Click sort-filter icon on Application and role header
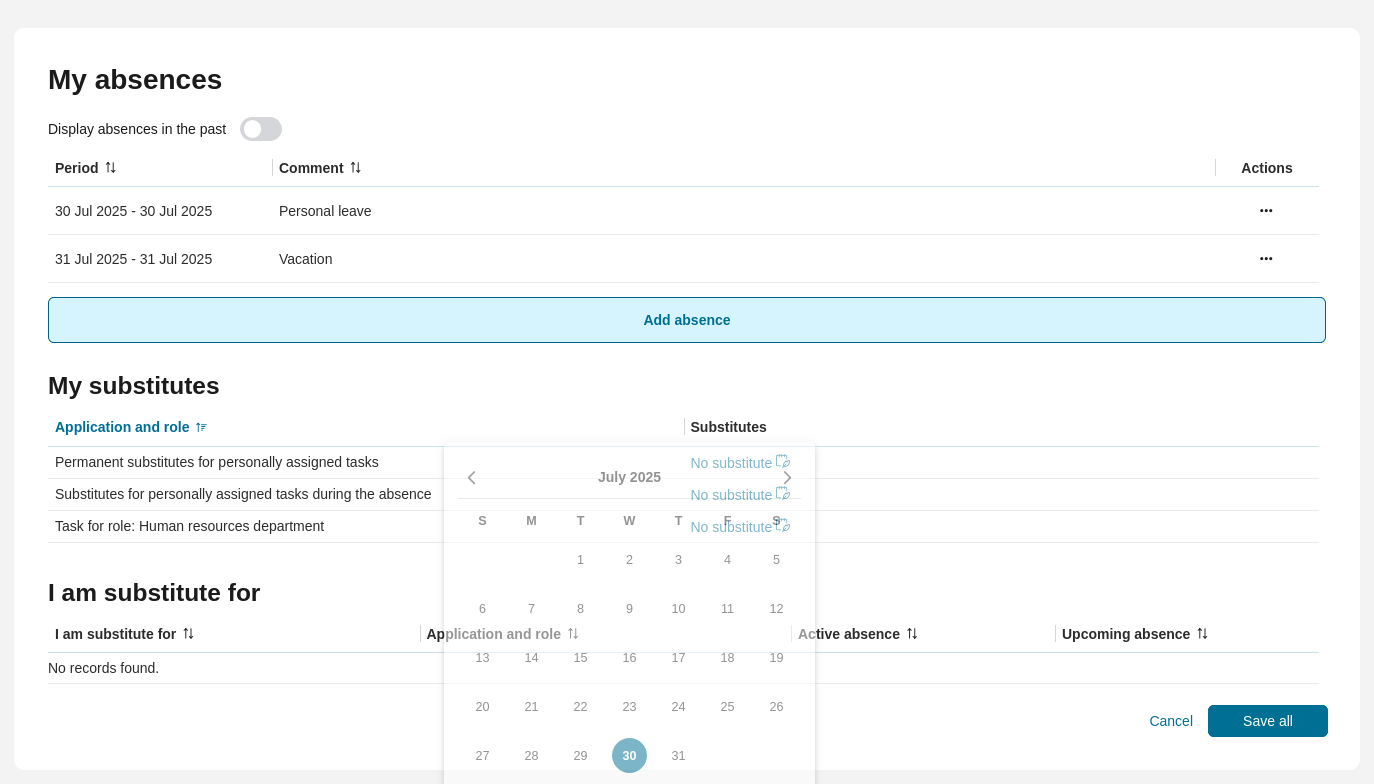 coord(201,427)
